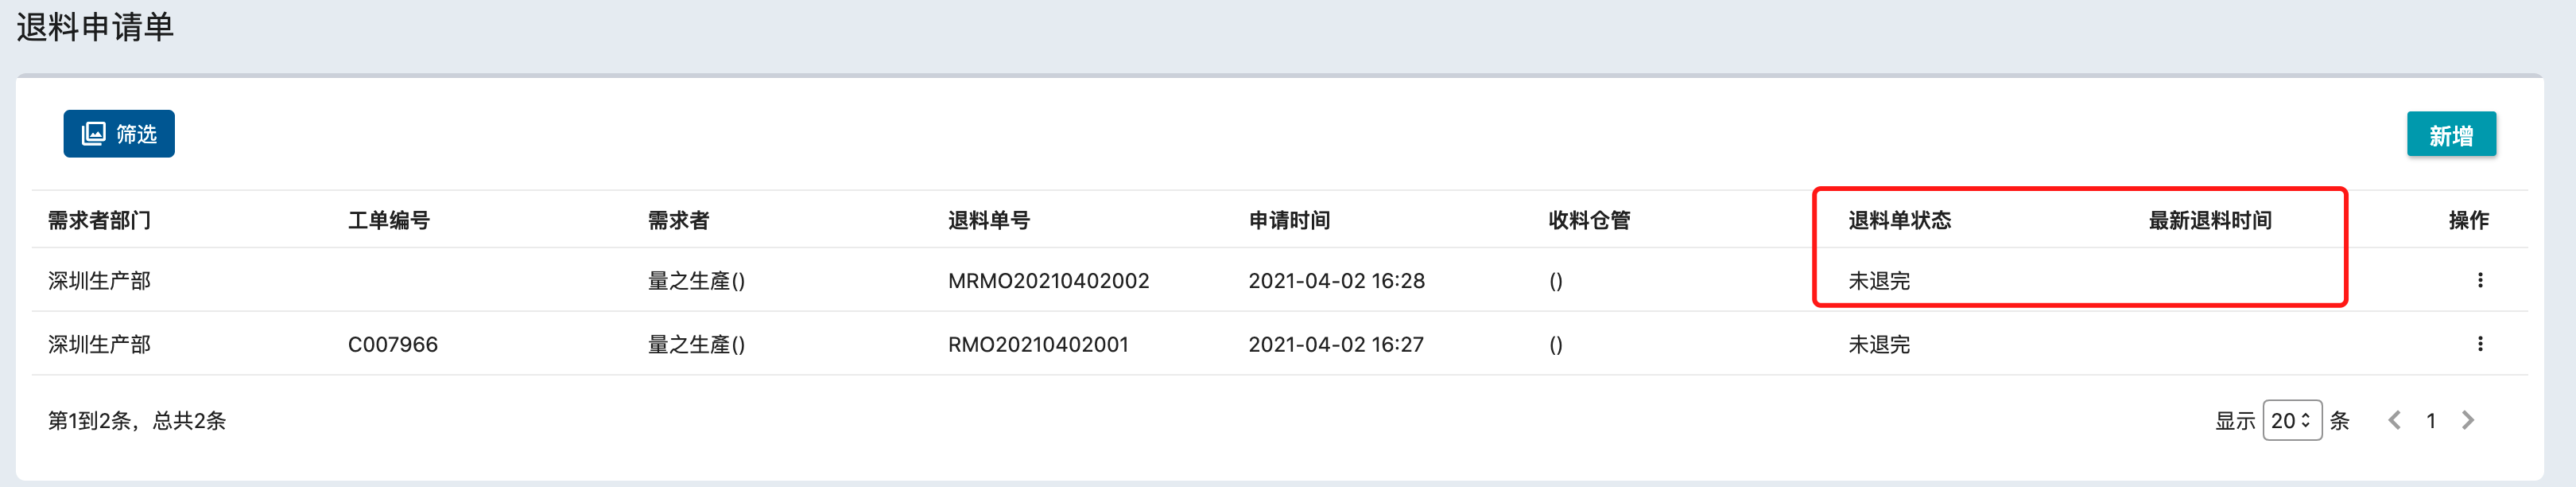2576x487 pixels.
Task: Click the 新增 button to add record
Action: [x=2451, y=134]
